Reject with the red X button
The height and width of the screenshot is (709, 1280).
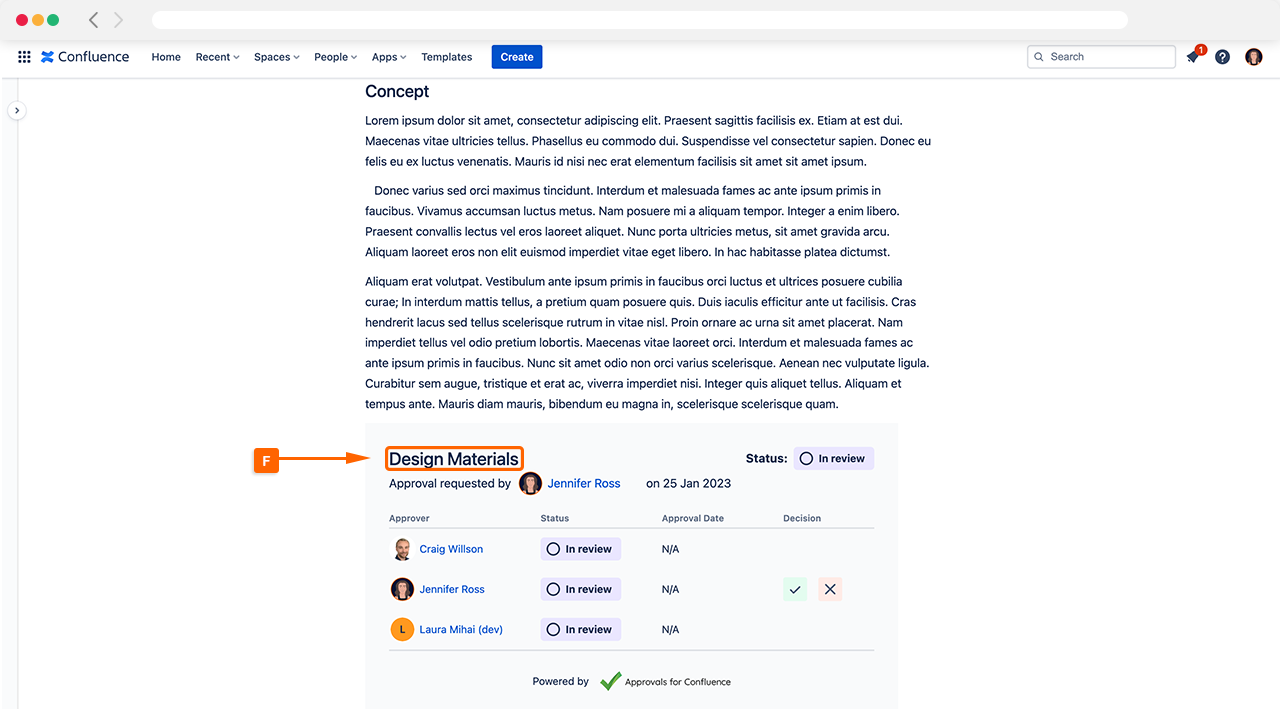point(830,589)
